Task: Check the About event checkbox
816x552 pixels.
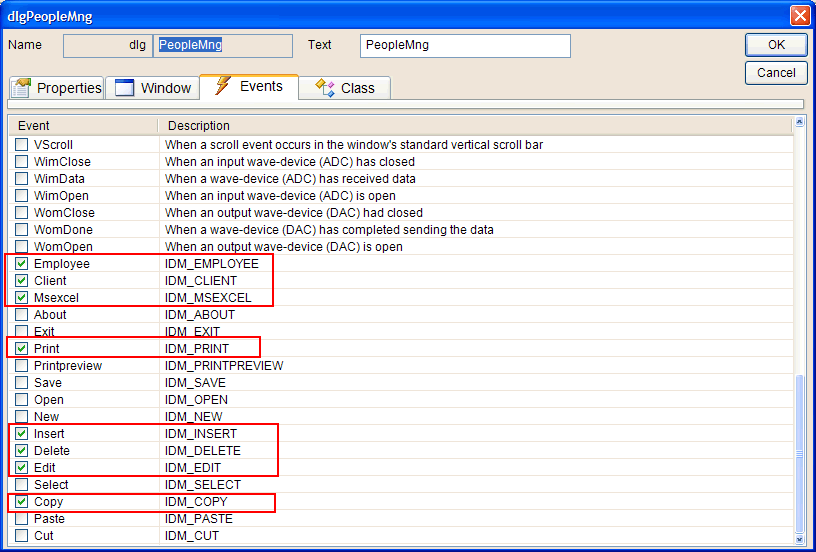Action: pyautogui.click(x=21, y=315)
